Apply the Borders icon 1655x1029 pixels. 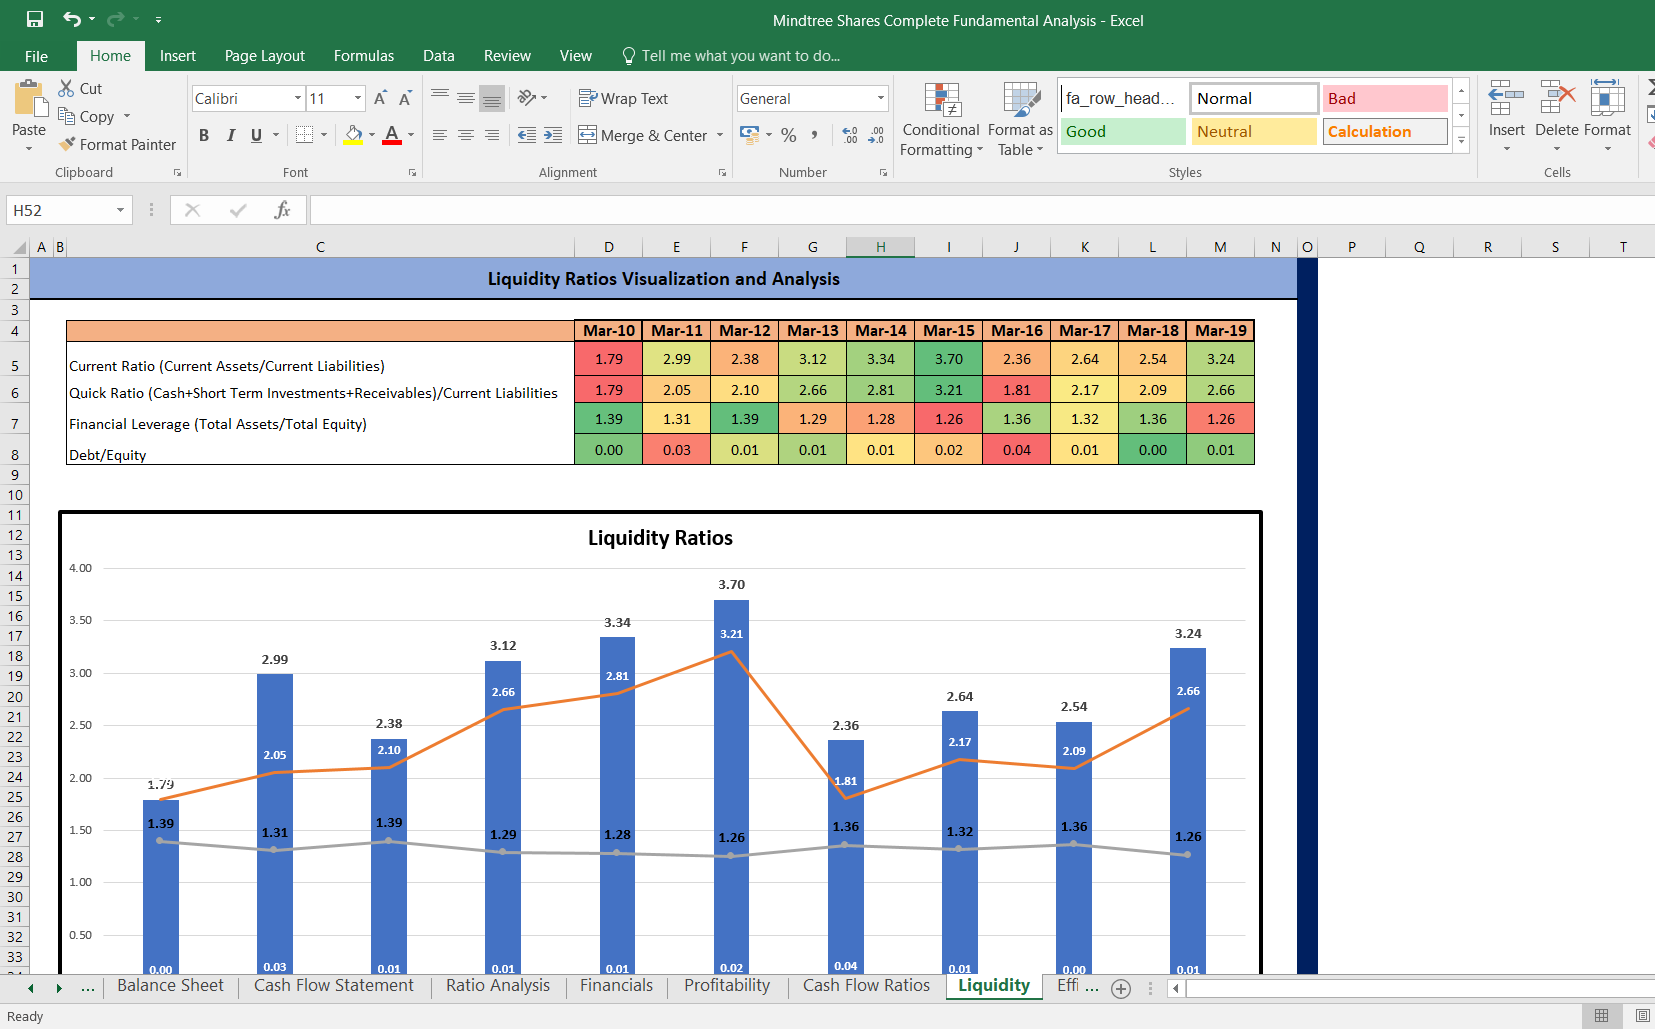click(x=305, y=134)
